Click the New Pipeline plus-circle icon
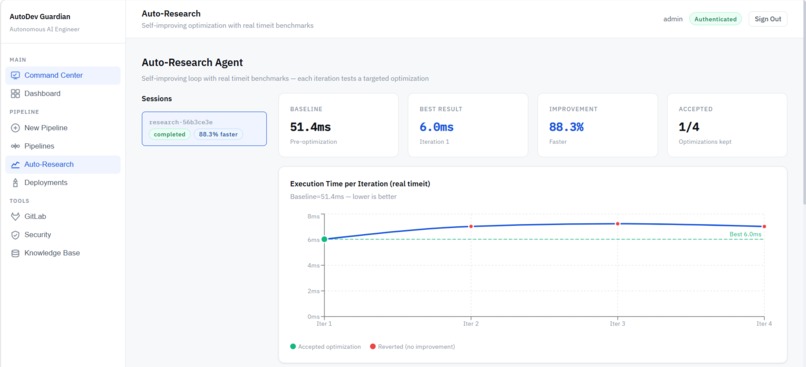This screenshot has width=806, height=367. (x=15, y=127)
